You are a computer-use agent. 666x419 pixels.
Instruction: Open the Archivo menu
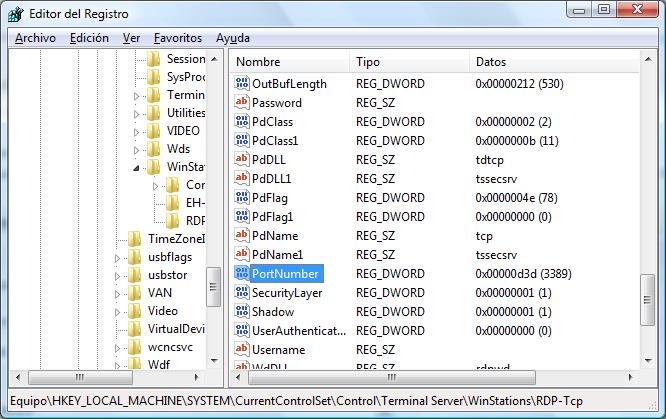tap(35, 38)
